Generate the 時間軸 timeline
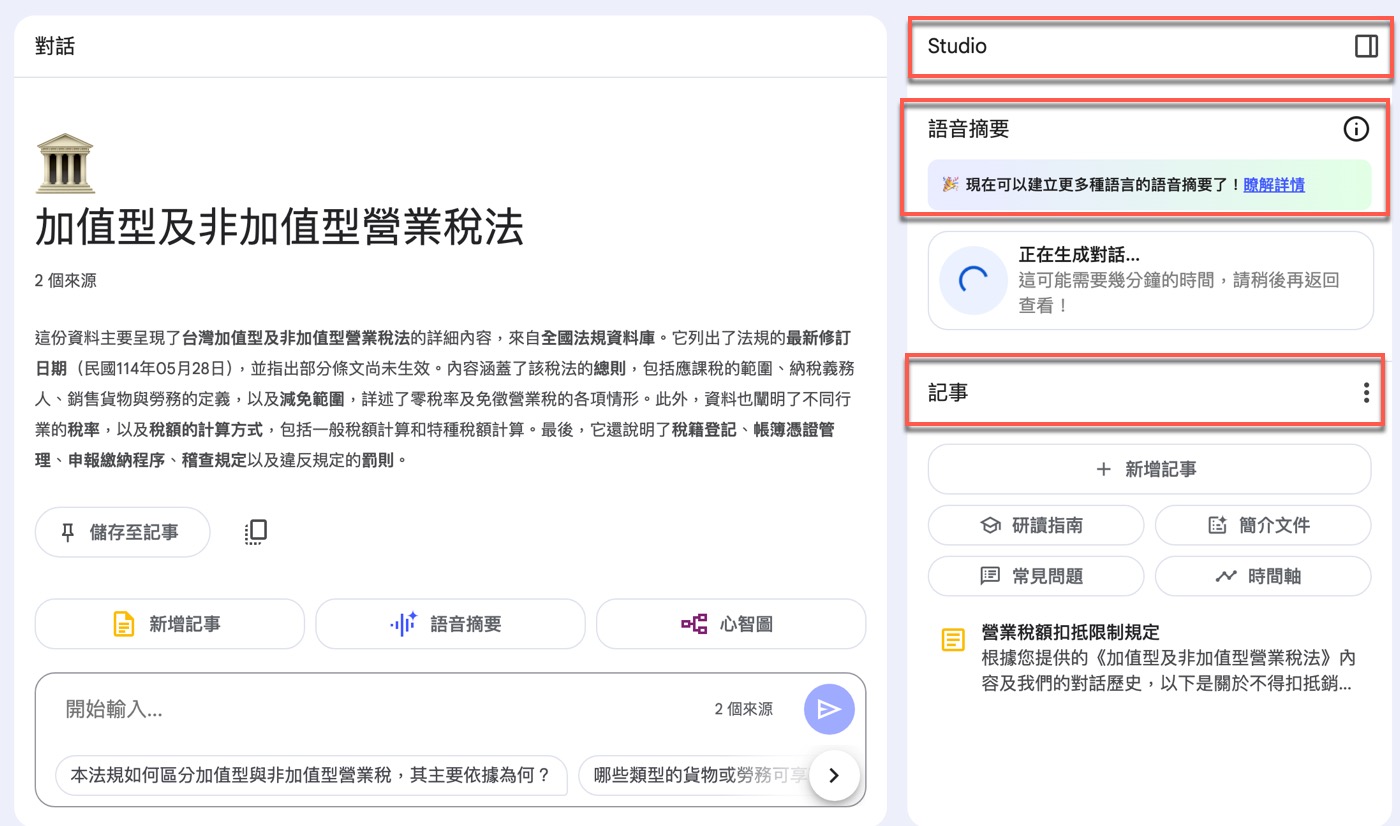Viewport: 1400px width, 826px height. (x=1263, y=576)
